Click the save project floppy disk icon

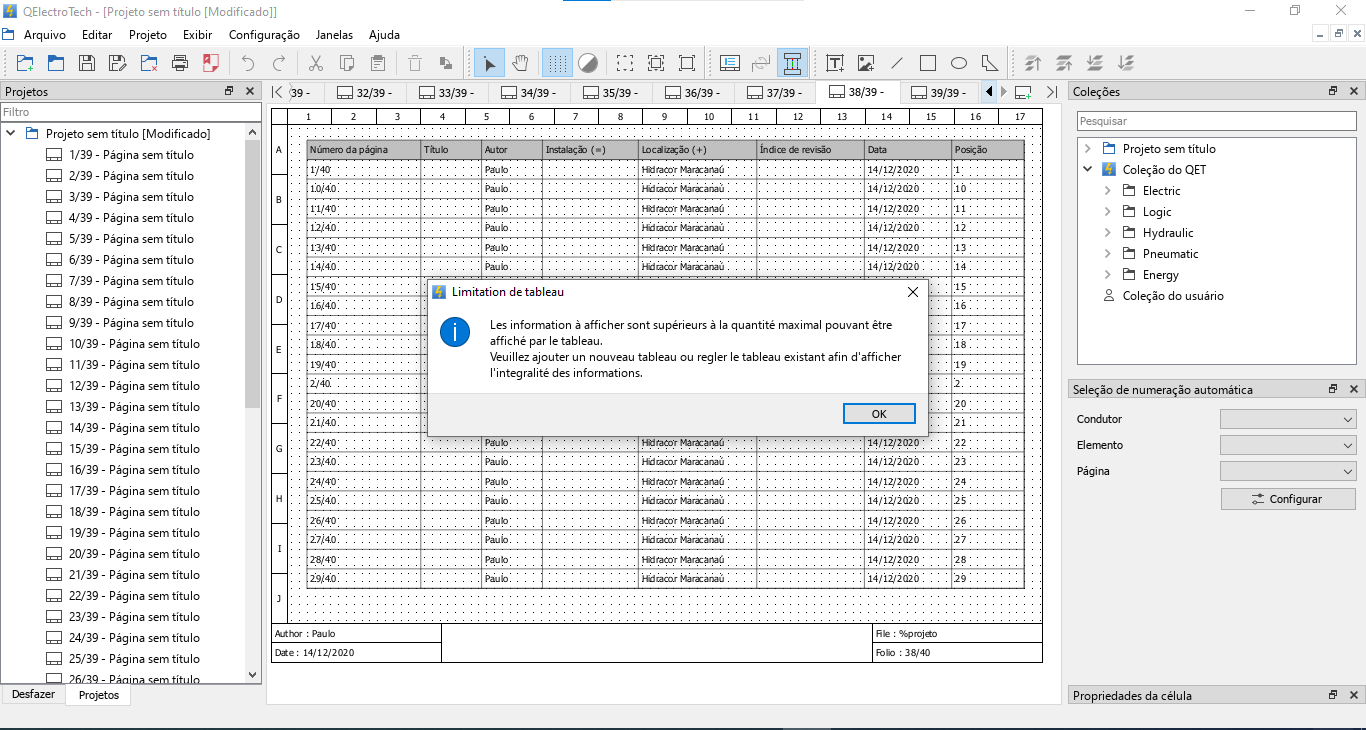pos(87,63)
